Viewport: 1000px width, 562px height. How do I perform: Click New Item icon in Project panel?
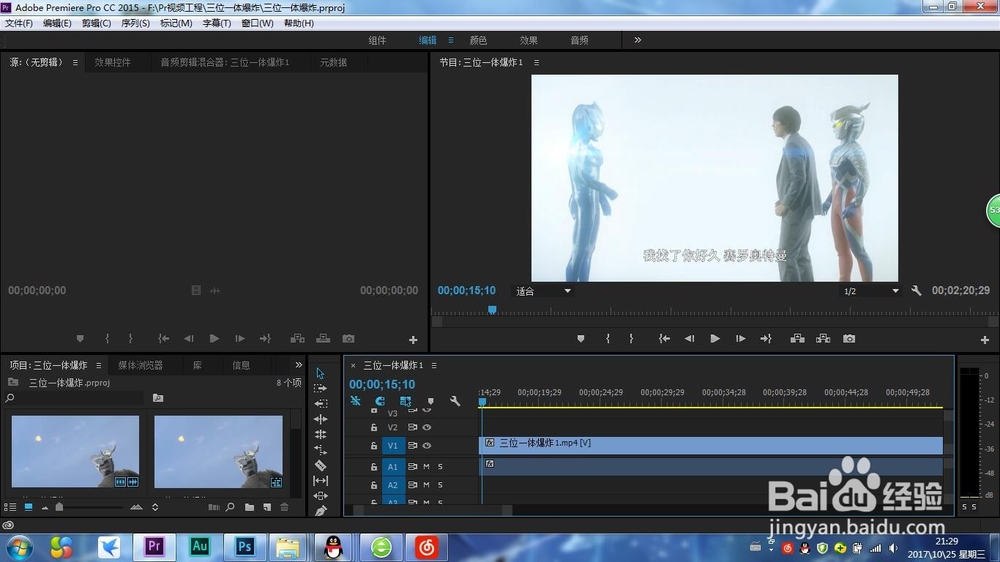267,507
